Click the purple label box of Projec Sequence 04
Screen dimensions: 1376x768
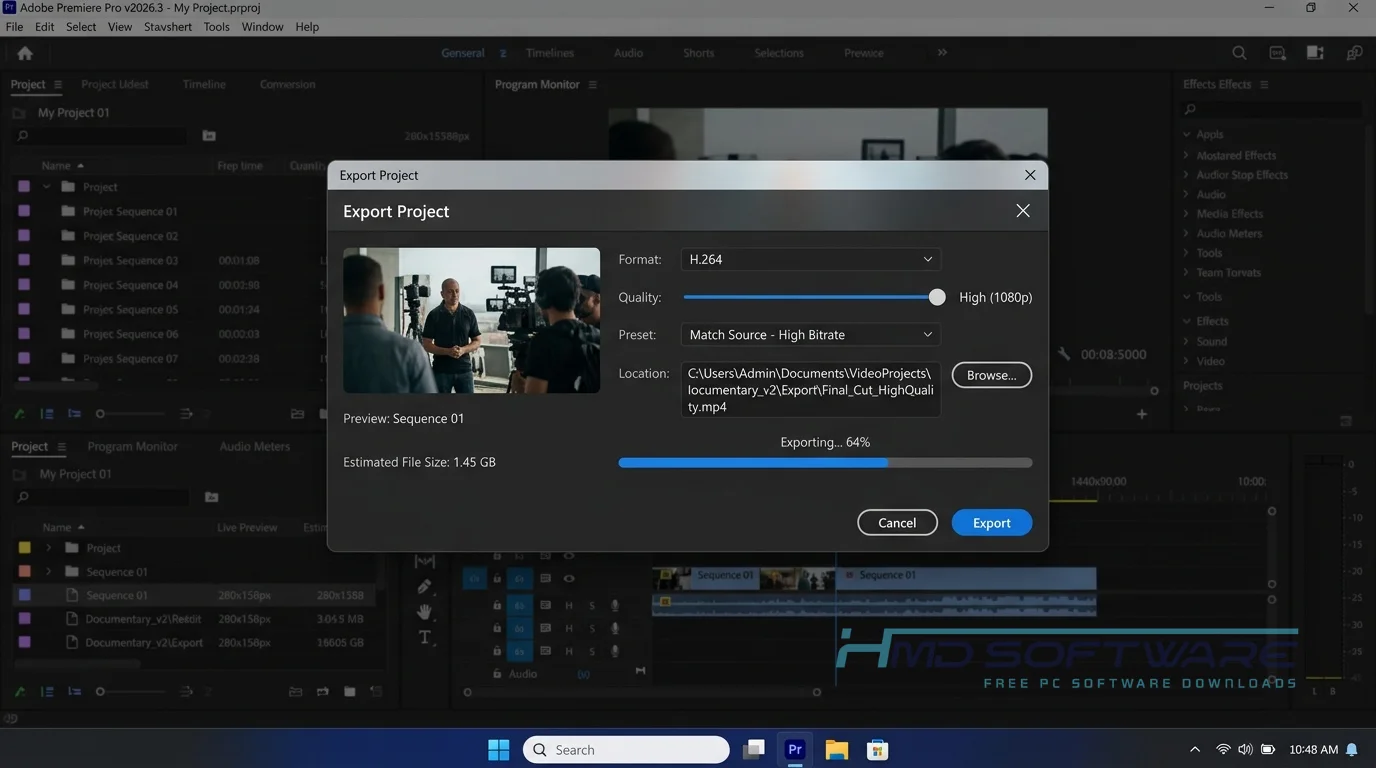[24, 285]
